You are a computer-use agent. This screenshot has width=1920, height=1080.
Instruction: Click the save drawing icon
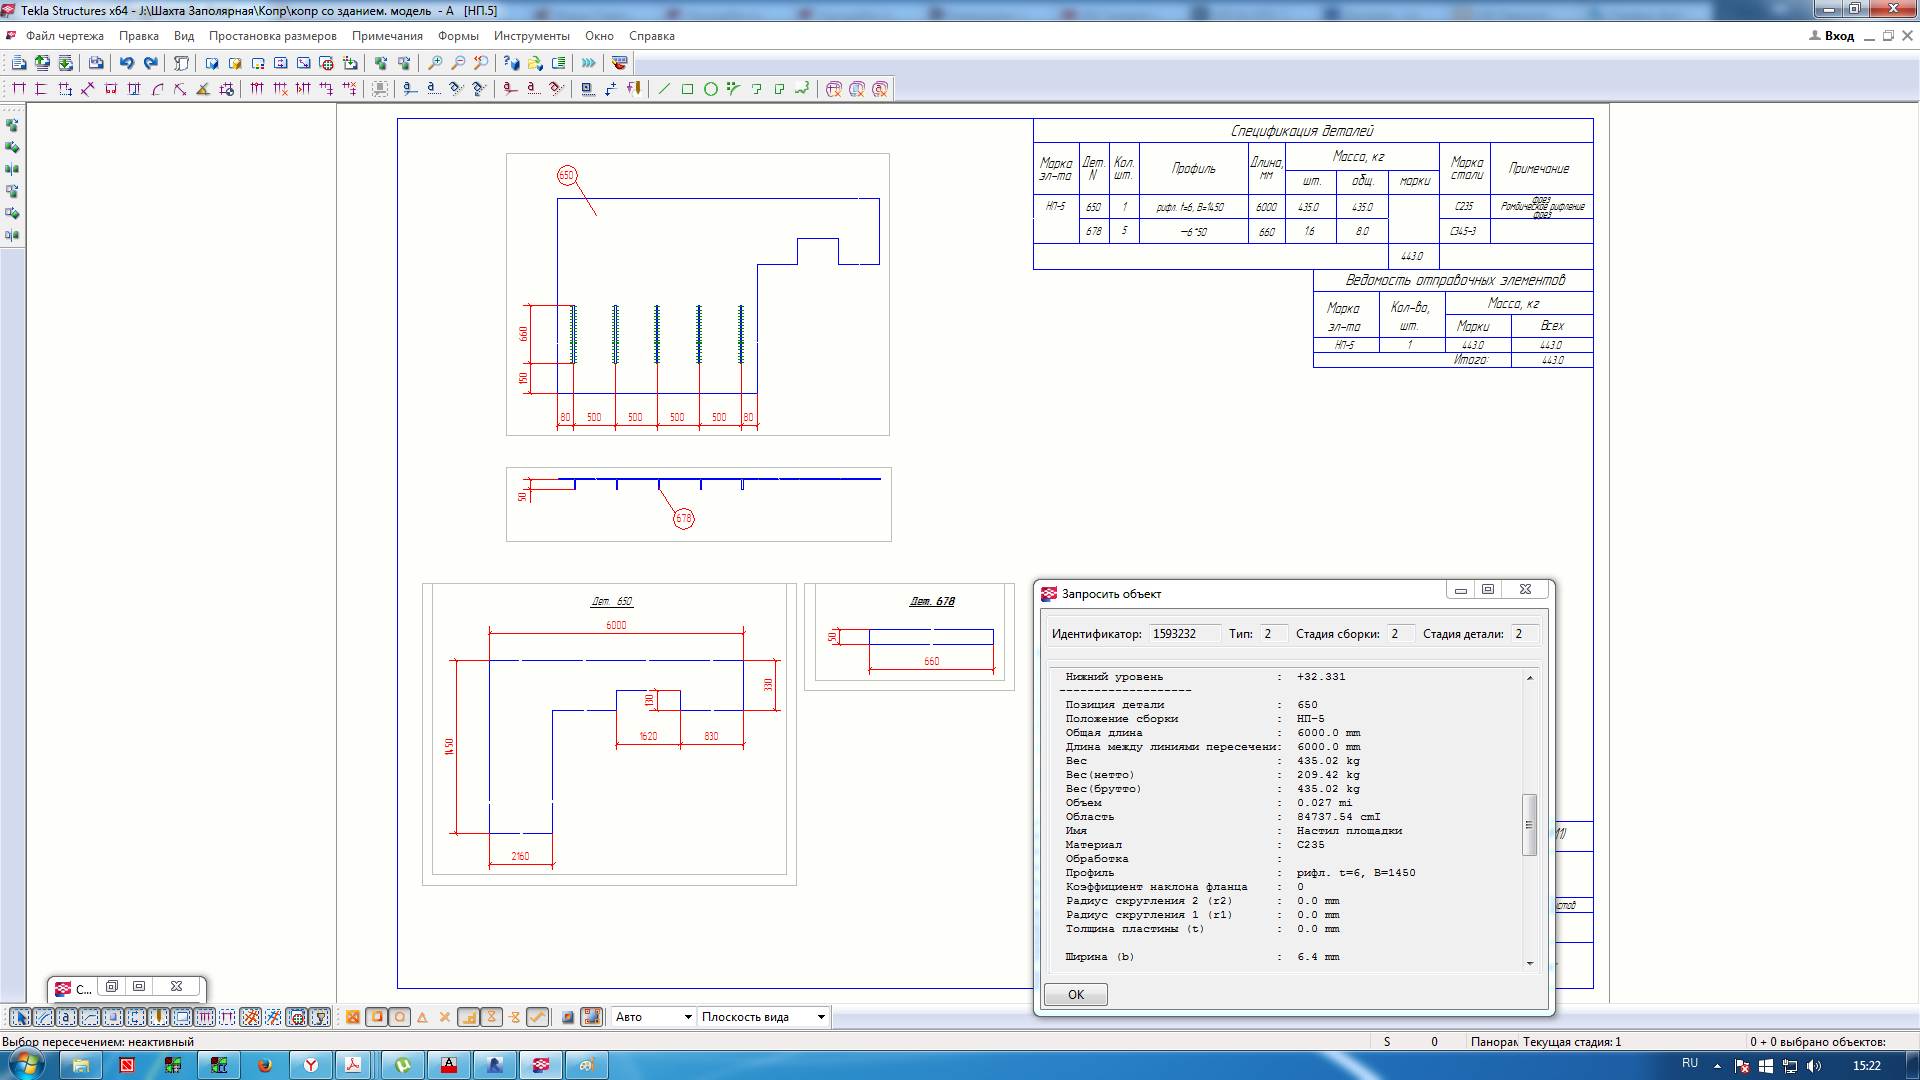coord(96,63)
